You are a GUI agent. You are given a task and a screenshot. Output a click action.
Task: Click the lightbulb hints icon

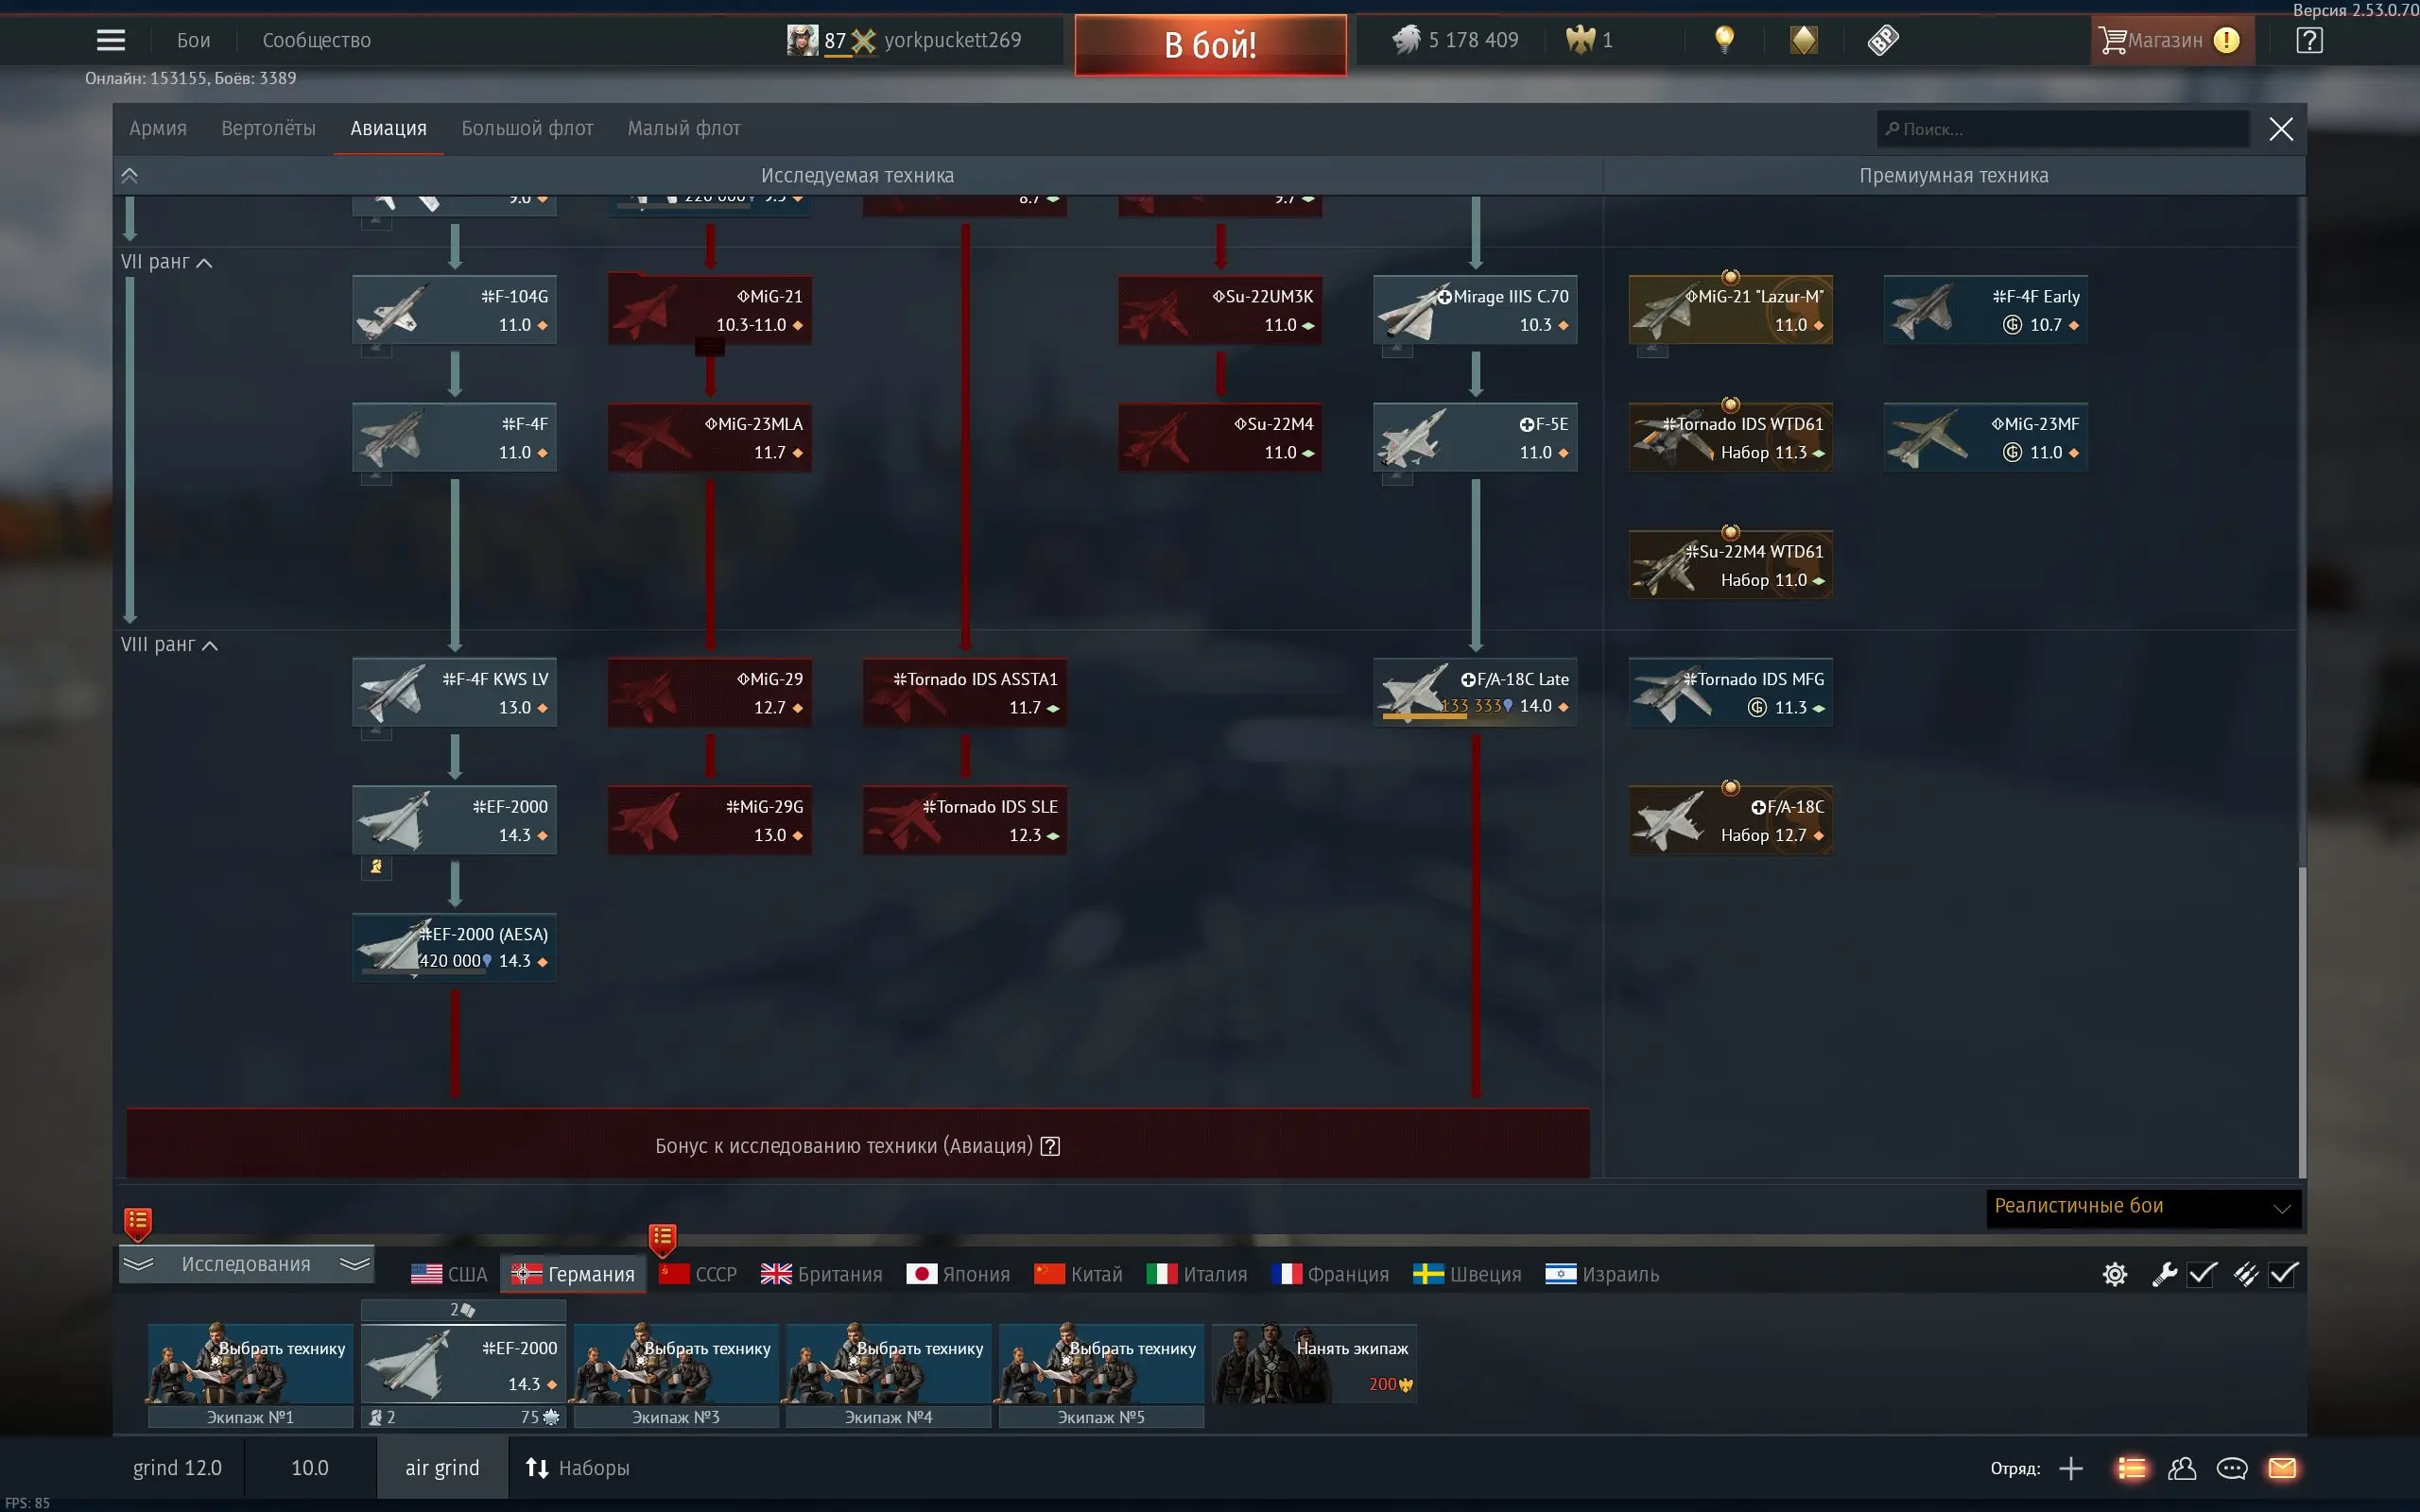click(1724, 40)
